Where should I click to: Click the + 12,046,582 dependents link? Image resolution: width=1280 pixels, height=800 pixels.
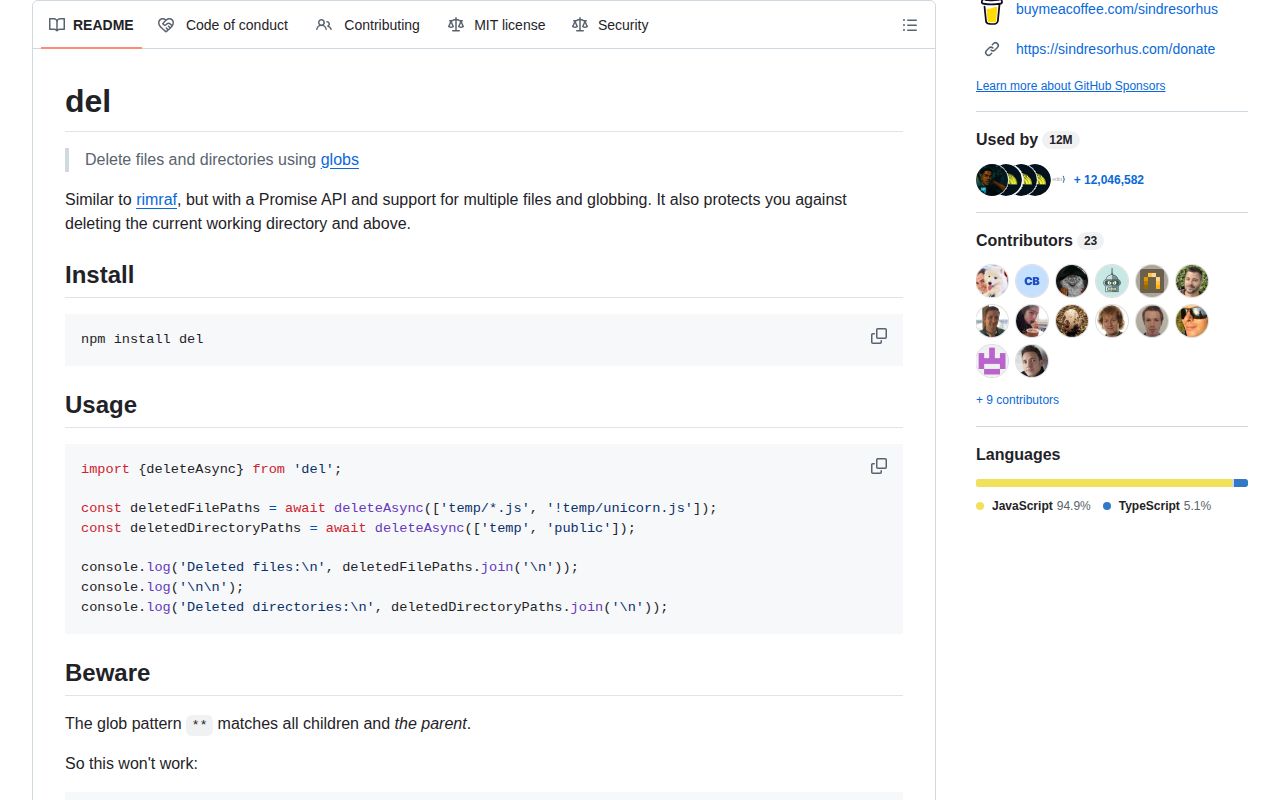coord(1109,180)
